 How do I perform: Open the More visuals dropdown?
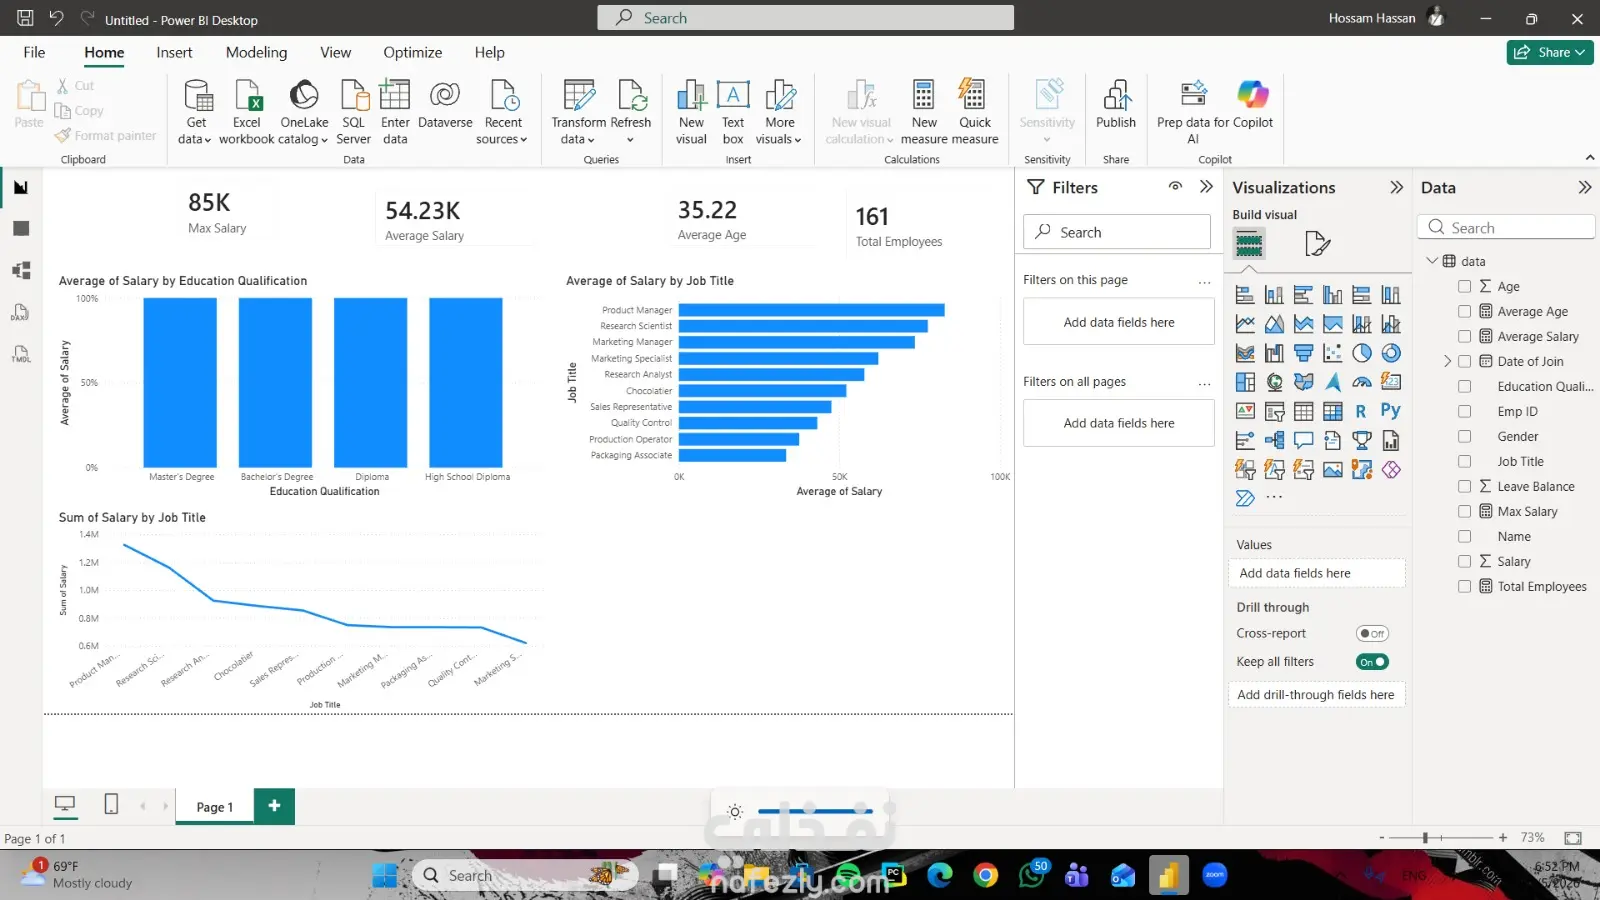pyautogui.click(x=779, y=112)
